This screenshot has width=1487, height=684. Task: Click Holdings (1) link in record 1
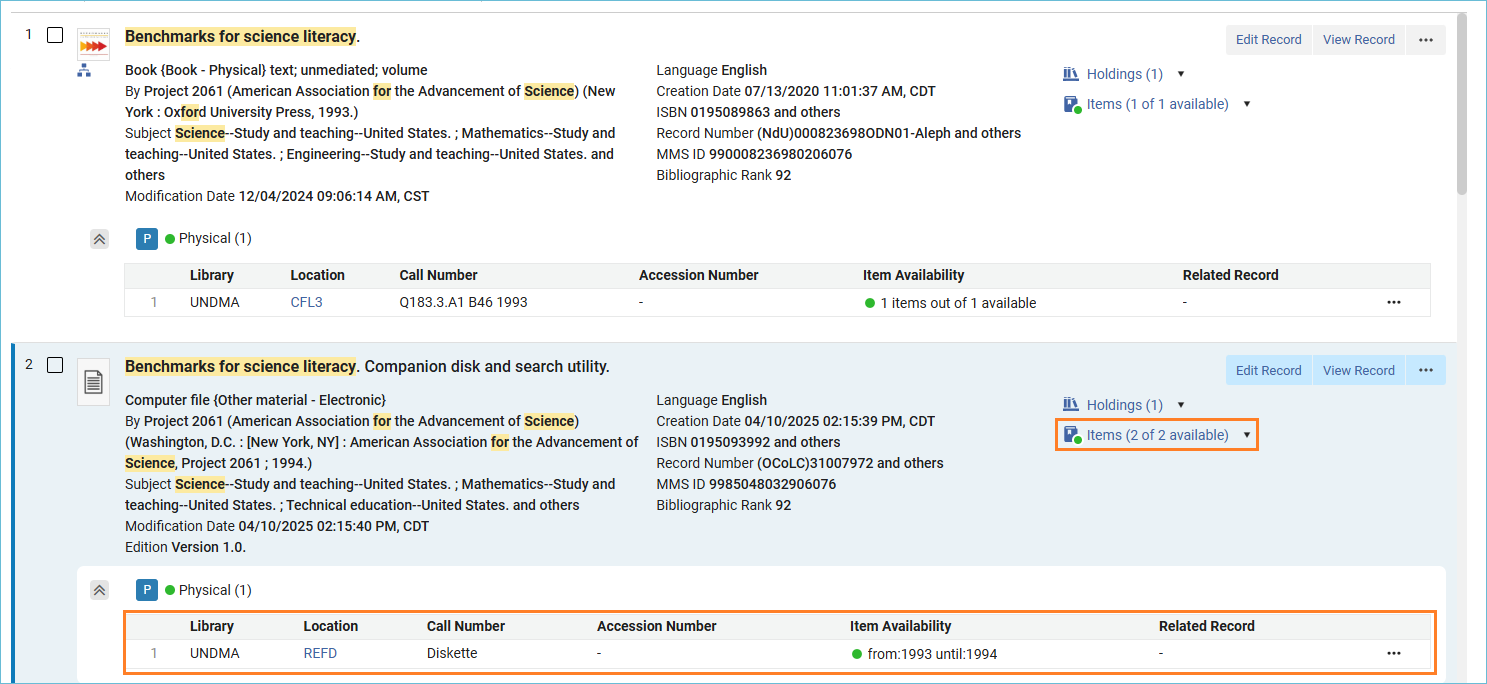coord(1124,74)
